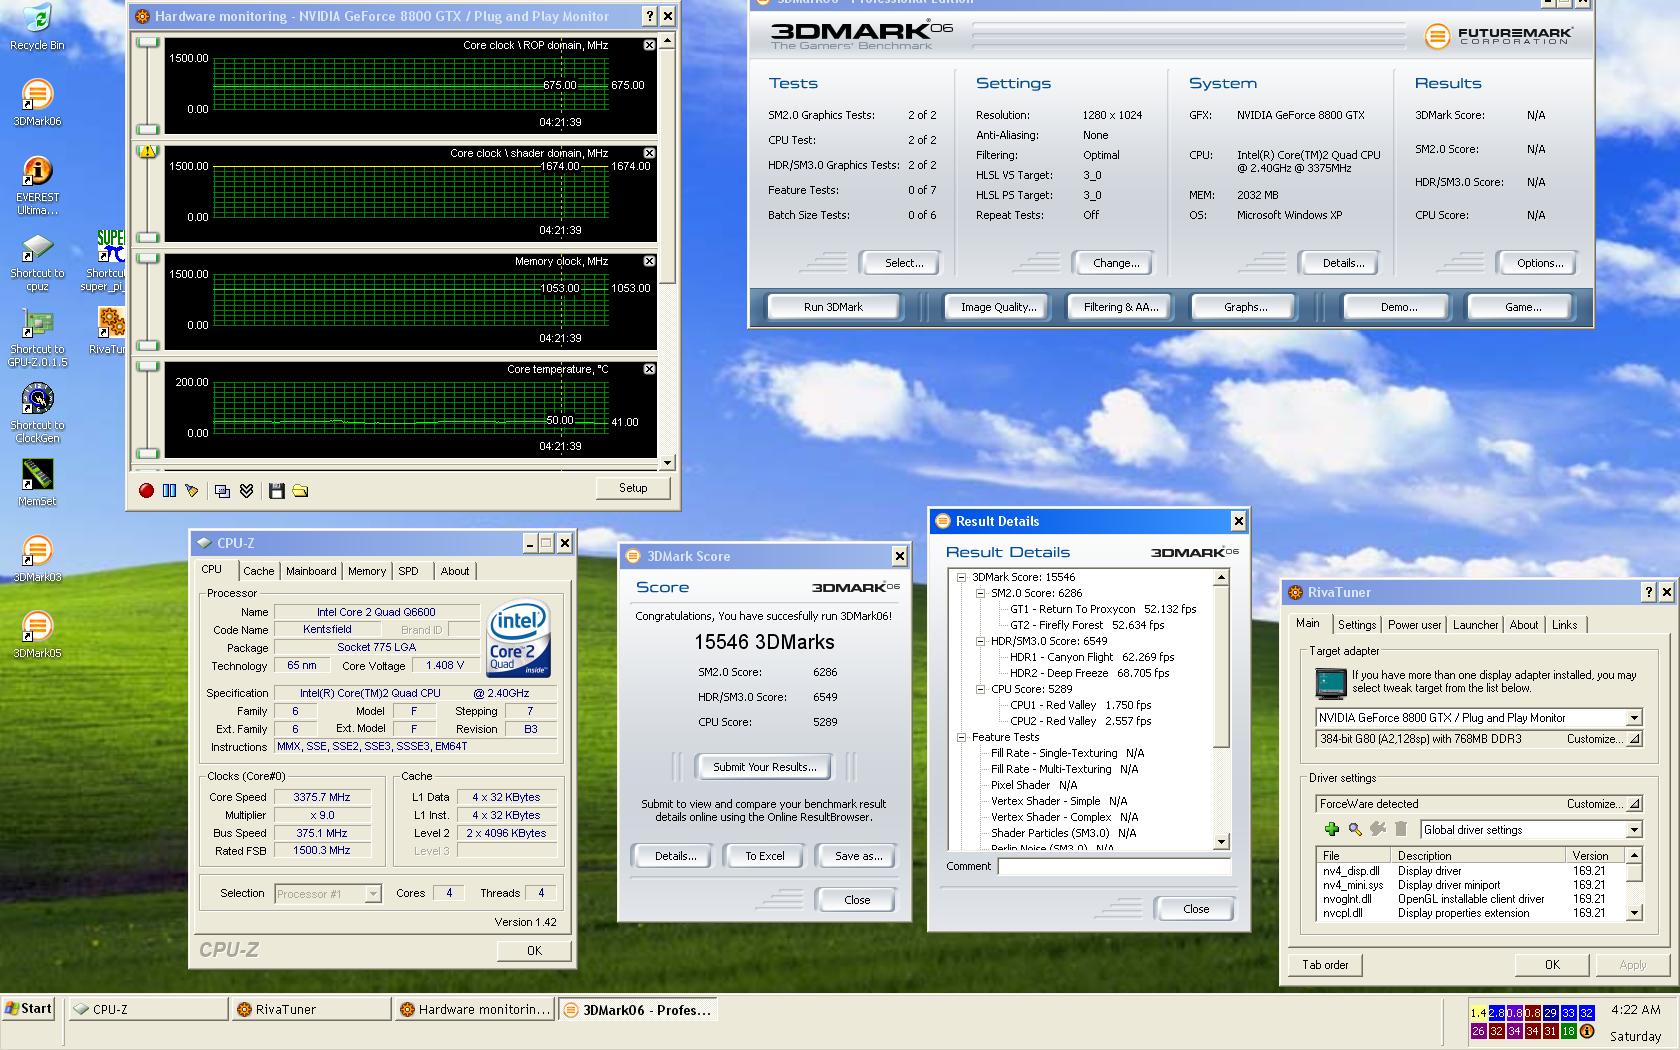1680x1050 pixels.
Task: Open Customize menu next to ForceWare detected
Action: [x=1603, y=804]
